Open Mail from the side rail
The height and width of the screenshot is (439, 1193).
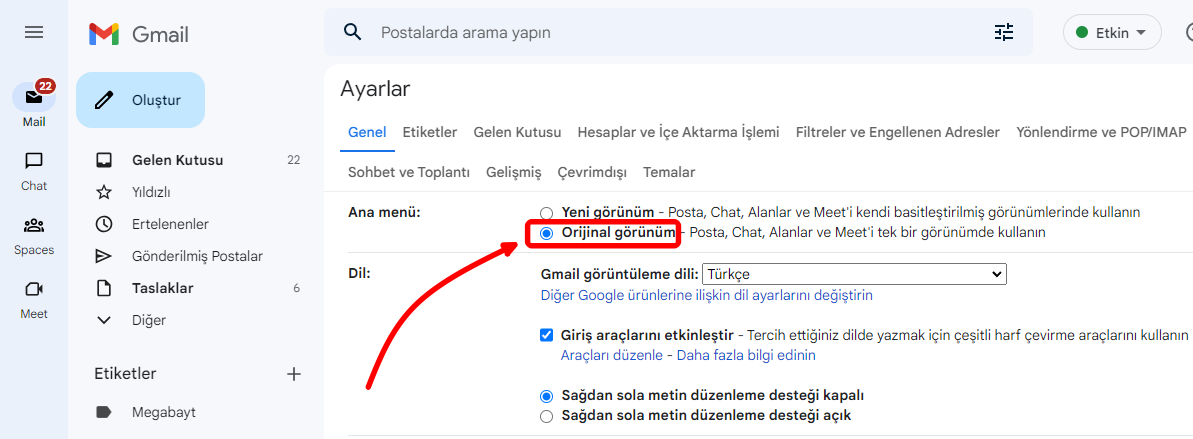pyautogui.click(x=34, y=98)
